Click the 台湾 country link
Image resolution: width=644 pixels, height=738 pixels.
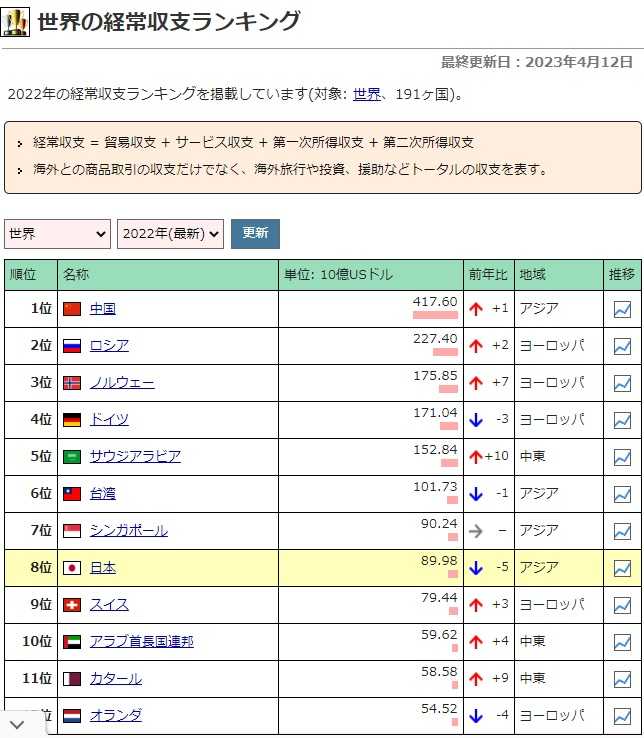click(103, 494)
